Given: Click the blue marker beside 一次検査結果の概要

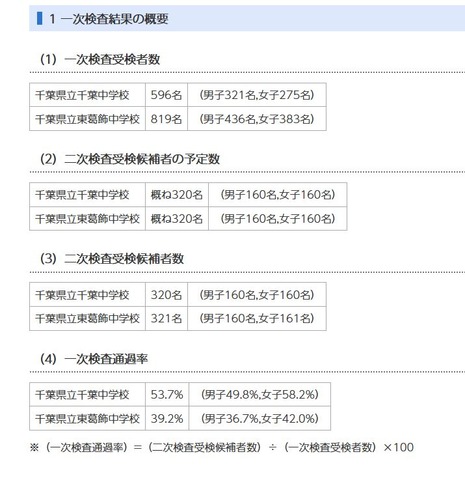Looking at the screenshot, I should click(x=40, y=18).
